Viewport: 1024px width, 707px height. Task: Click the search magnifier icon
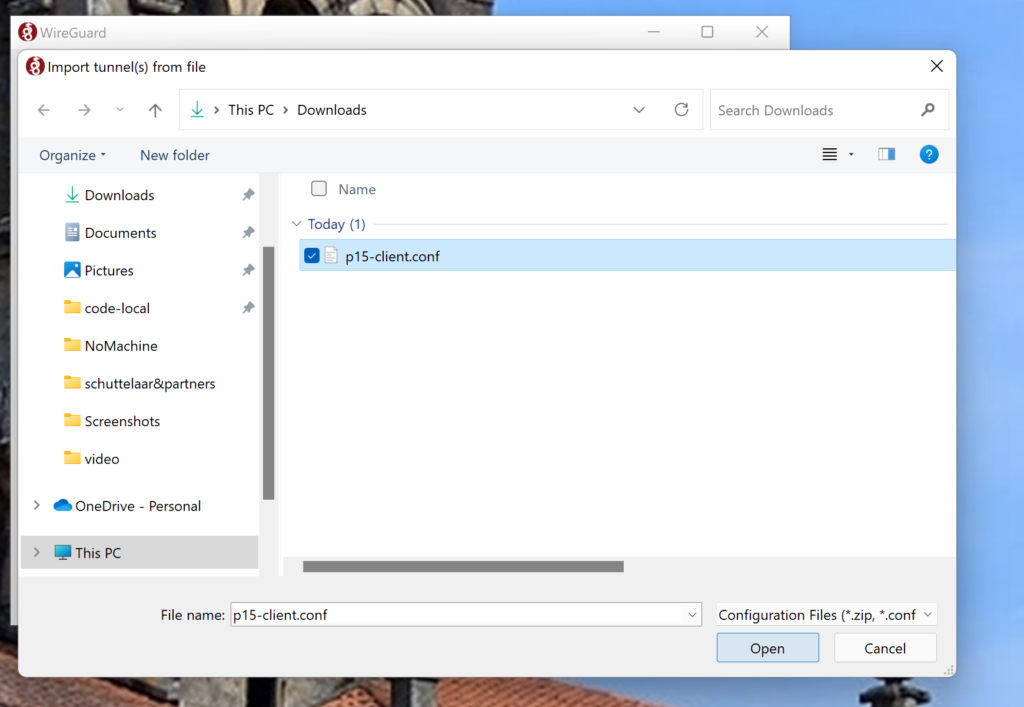coord(928,110)
